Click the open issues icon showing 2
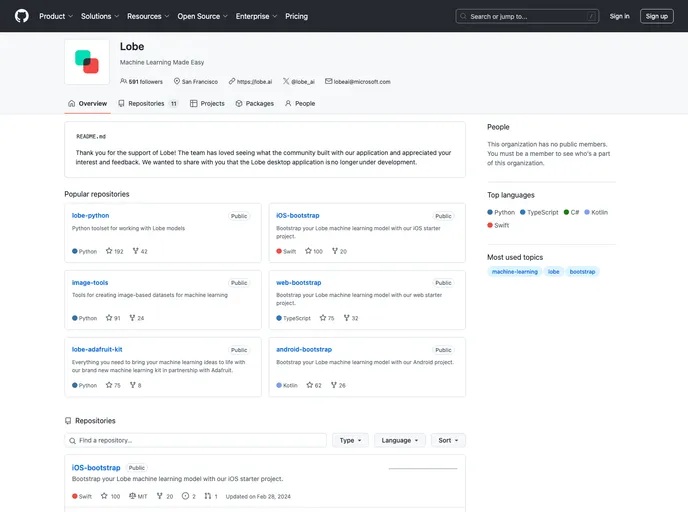The image size is (688, 512). (185, 496)
